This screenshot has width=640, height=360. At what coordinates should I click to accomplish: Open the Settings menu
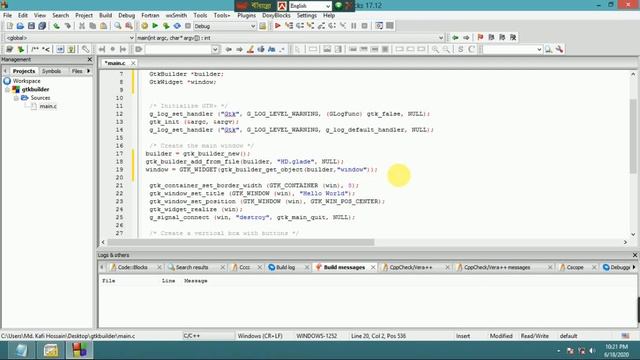pos(307,16)
